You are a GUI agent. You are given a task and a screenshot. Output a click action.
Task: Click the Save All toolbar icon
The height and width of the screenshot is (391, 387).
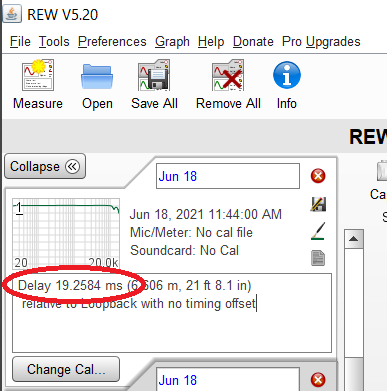point(154,75)
